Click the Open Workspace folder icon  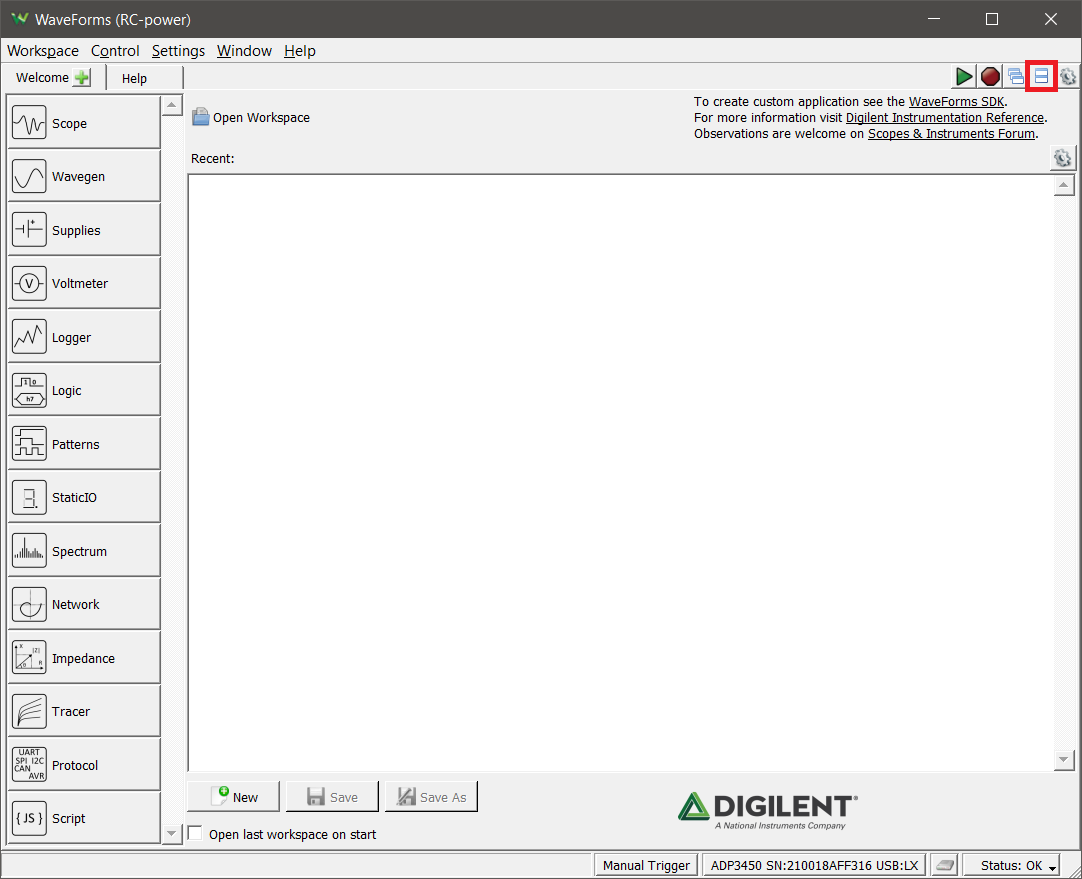(x=201, y=117)
